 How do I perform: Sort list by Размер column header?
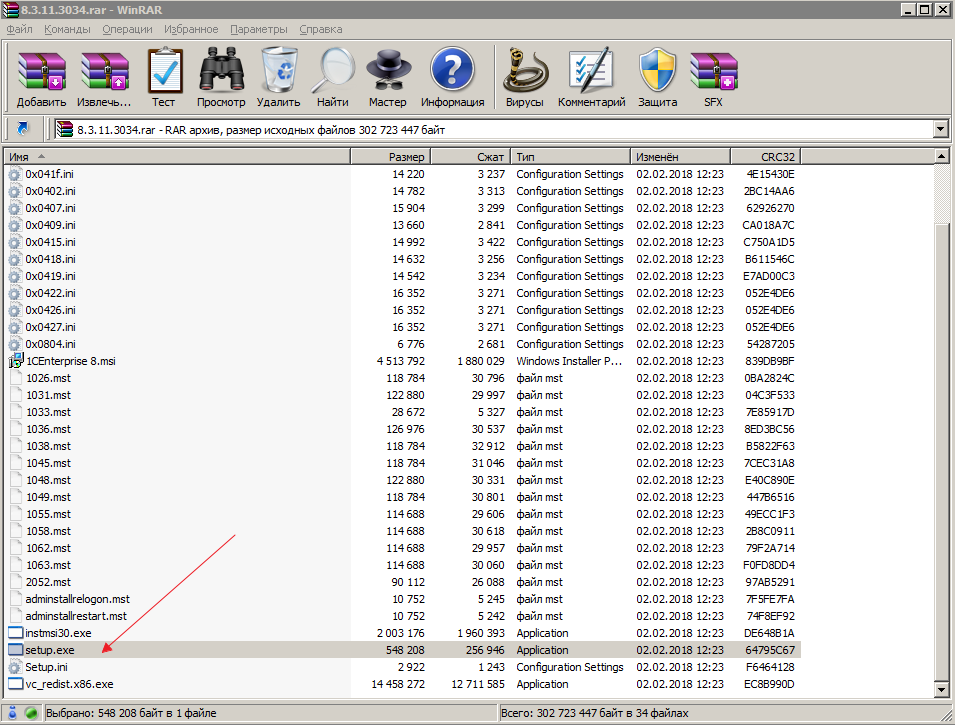click(390, 157)
